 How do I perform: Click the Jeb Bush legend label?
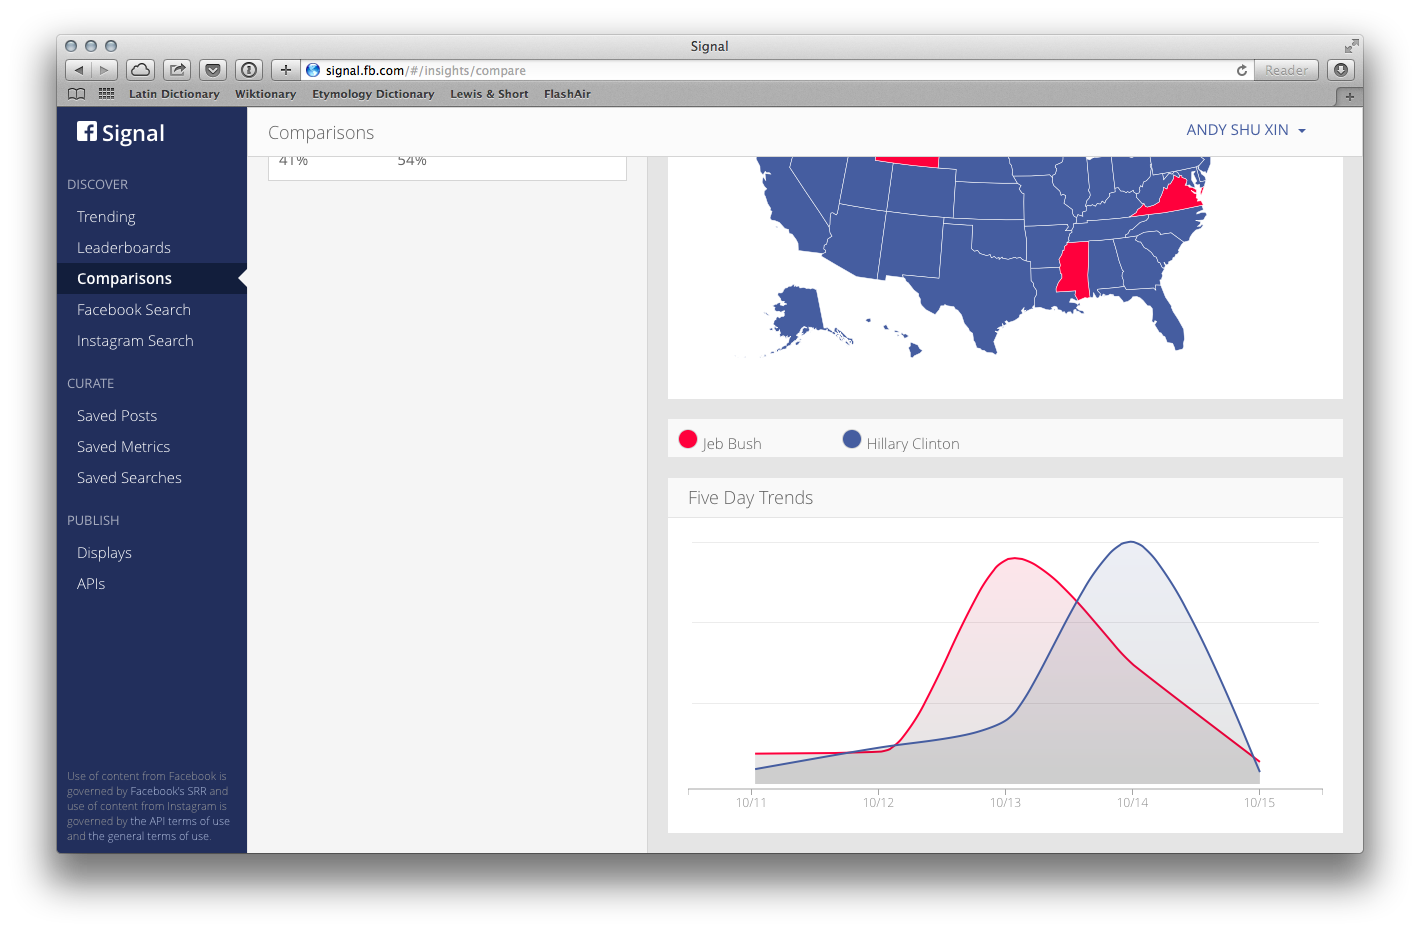[732, 444]
